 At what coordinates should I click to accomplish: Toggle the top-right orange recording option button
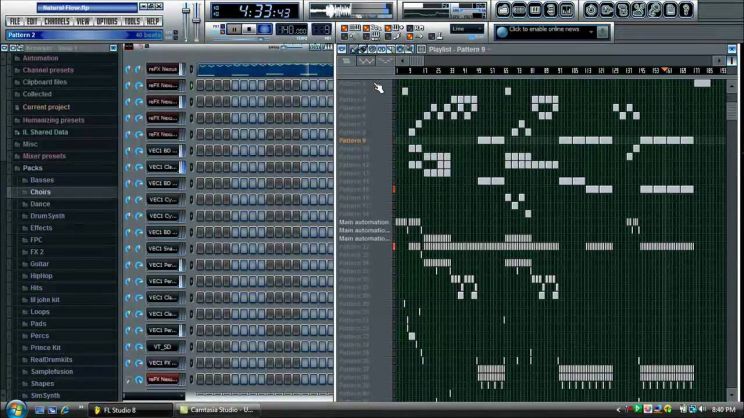pyautogui.click(x=388, y=28)
